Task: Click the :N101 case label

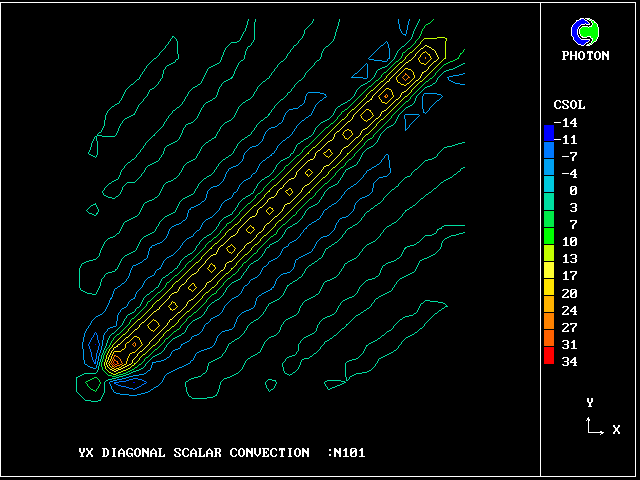Action: (347, 453)
